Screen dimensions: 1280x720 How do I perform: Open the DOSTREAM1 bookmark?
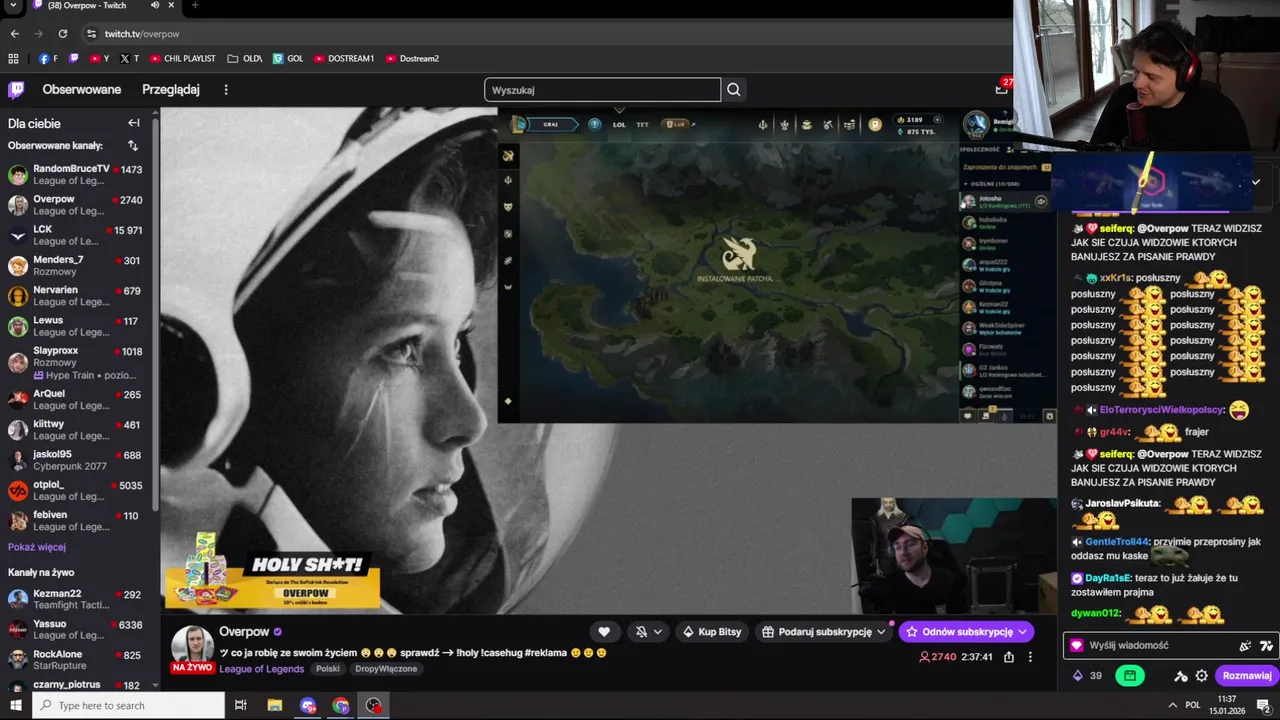pos(344,59)
